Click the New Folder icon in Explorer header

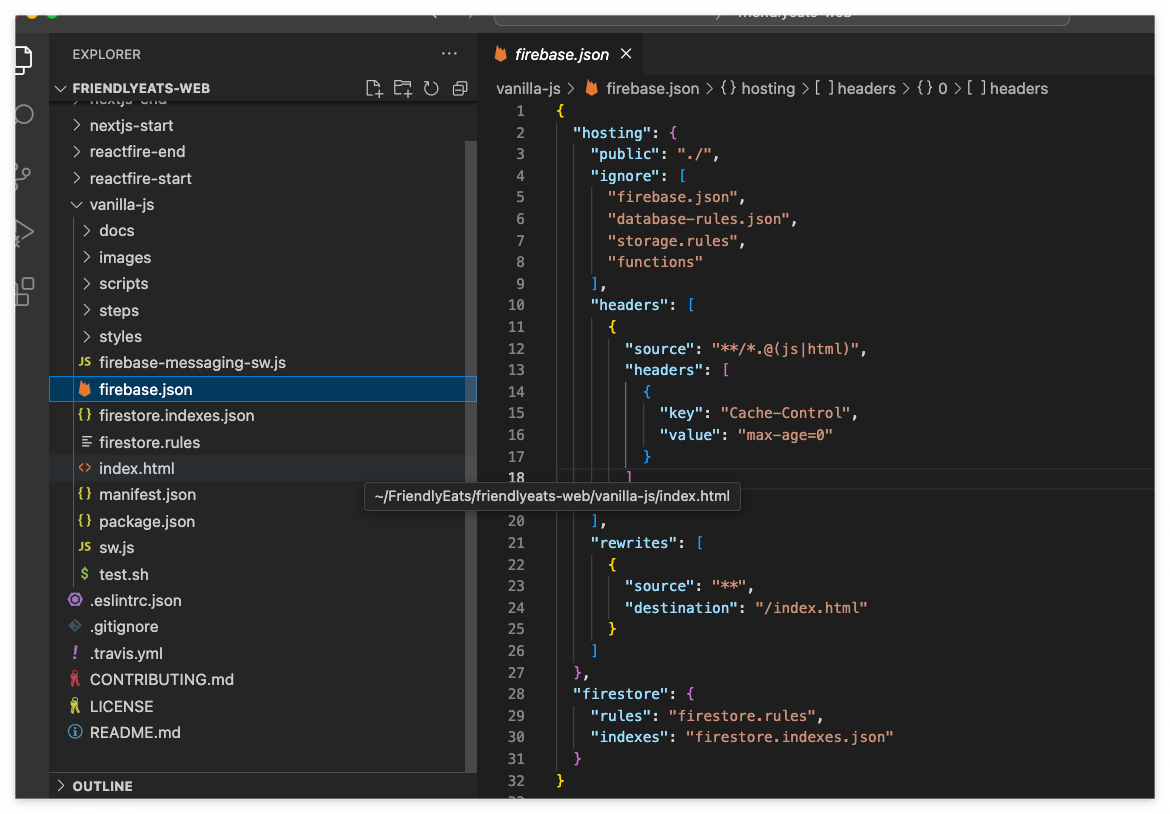point(403,89)
